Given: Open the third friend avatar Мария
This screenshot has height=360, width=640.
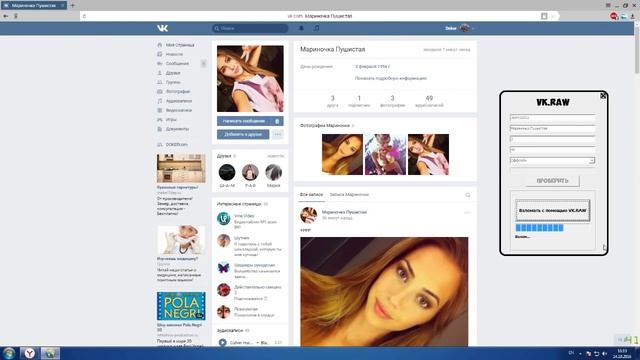Looking at the screenshot, I should 273,172.
